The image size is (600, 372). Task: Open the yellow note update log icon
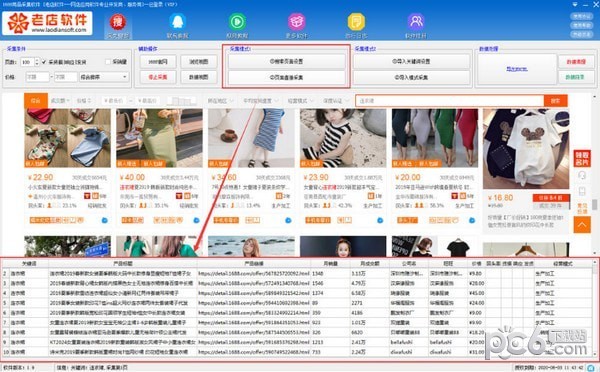pyautogui.click(x=356, y=22)
